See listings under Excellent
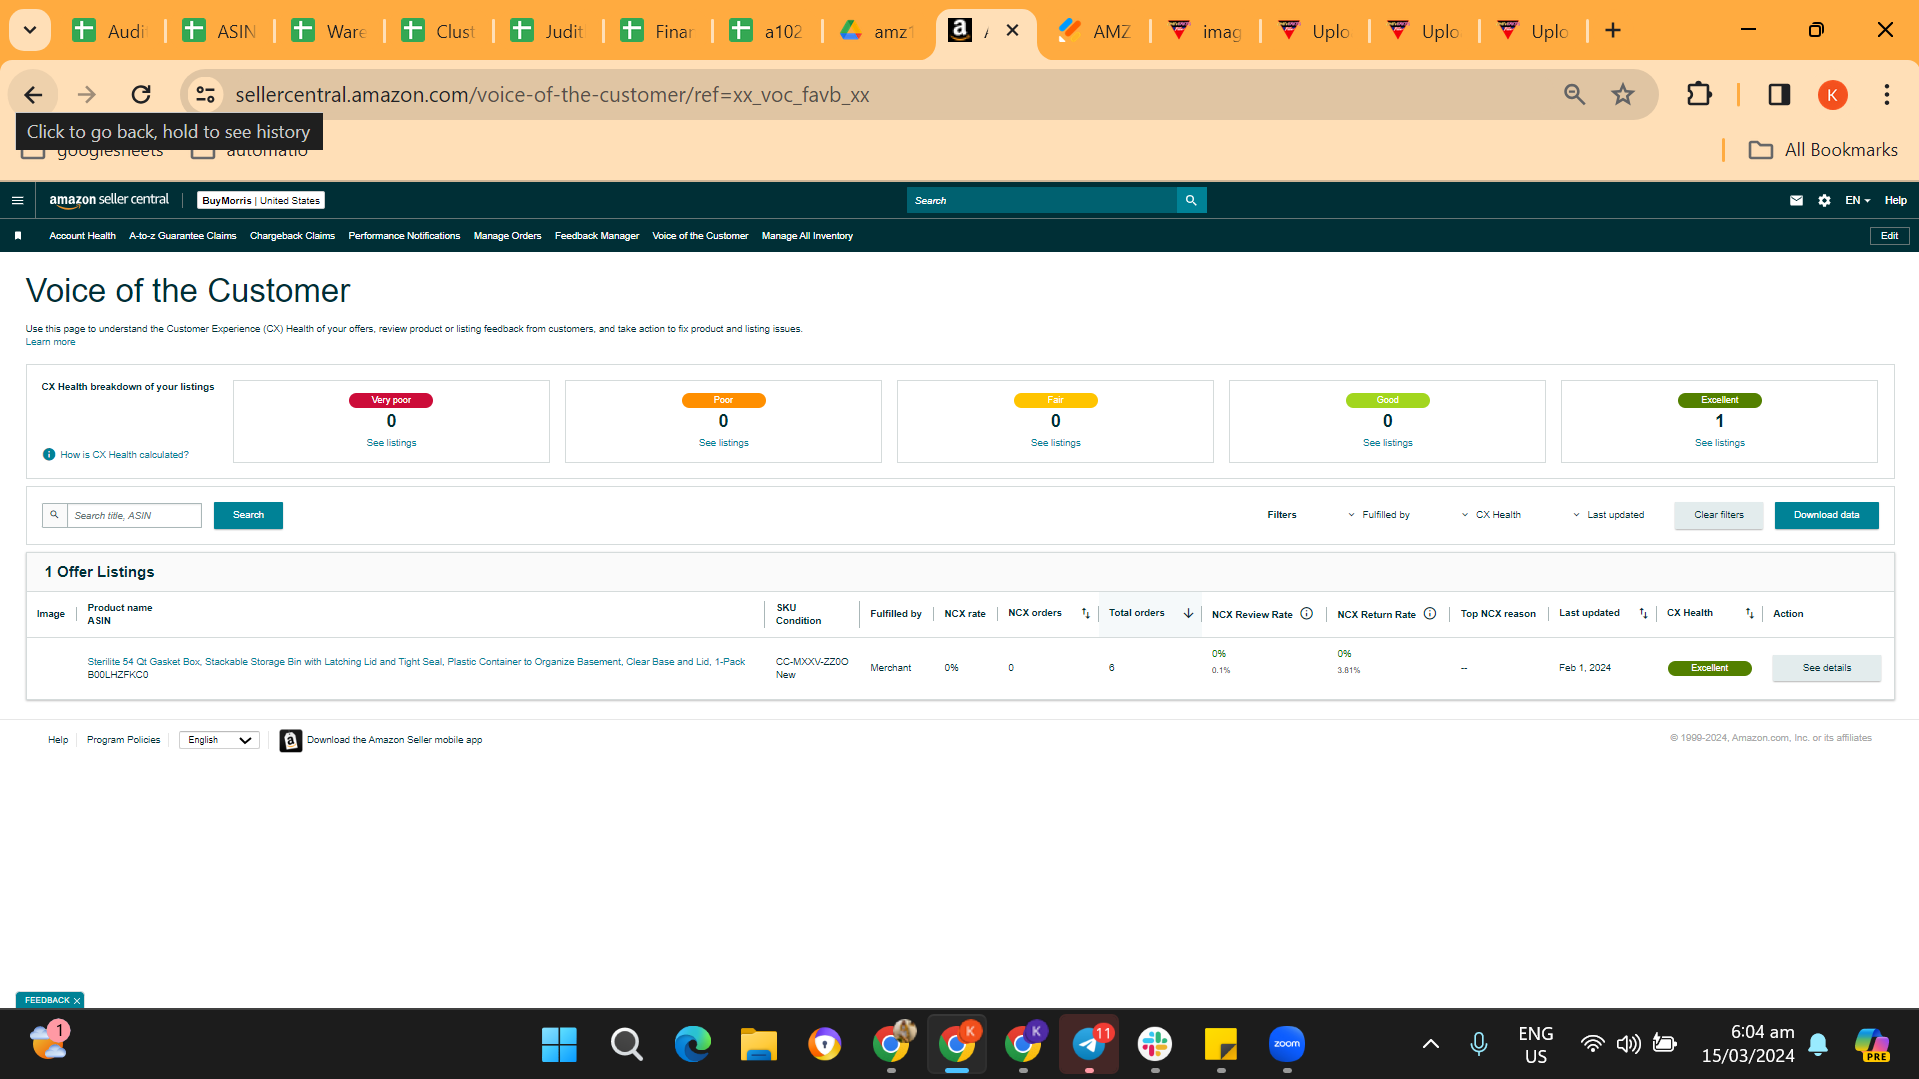 pos(1720,443)
